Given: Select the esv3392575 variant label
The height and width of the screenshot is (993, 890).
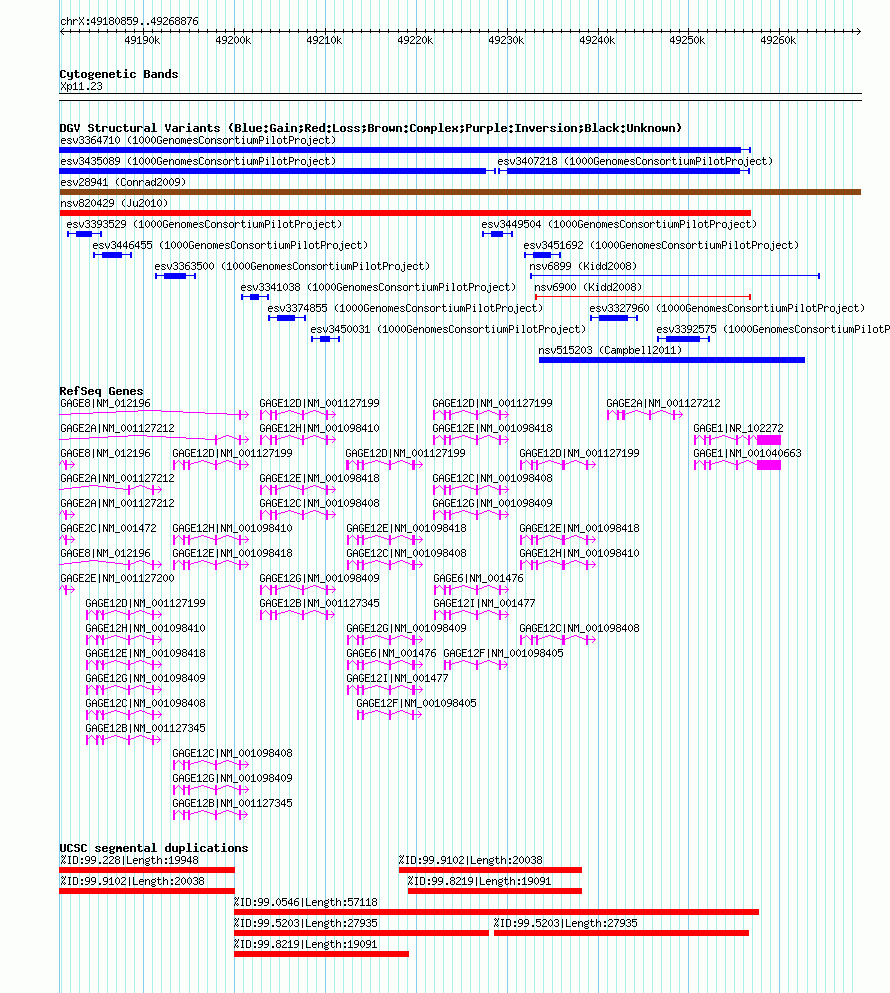Looking at the screenshot, I should coord(773,329).
